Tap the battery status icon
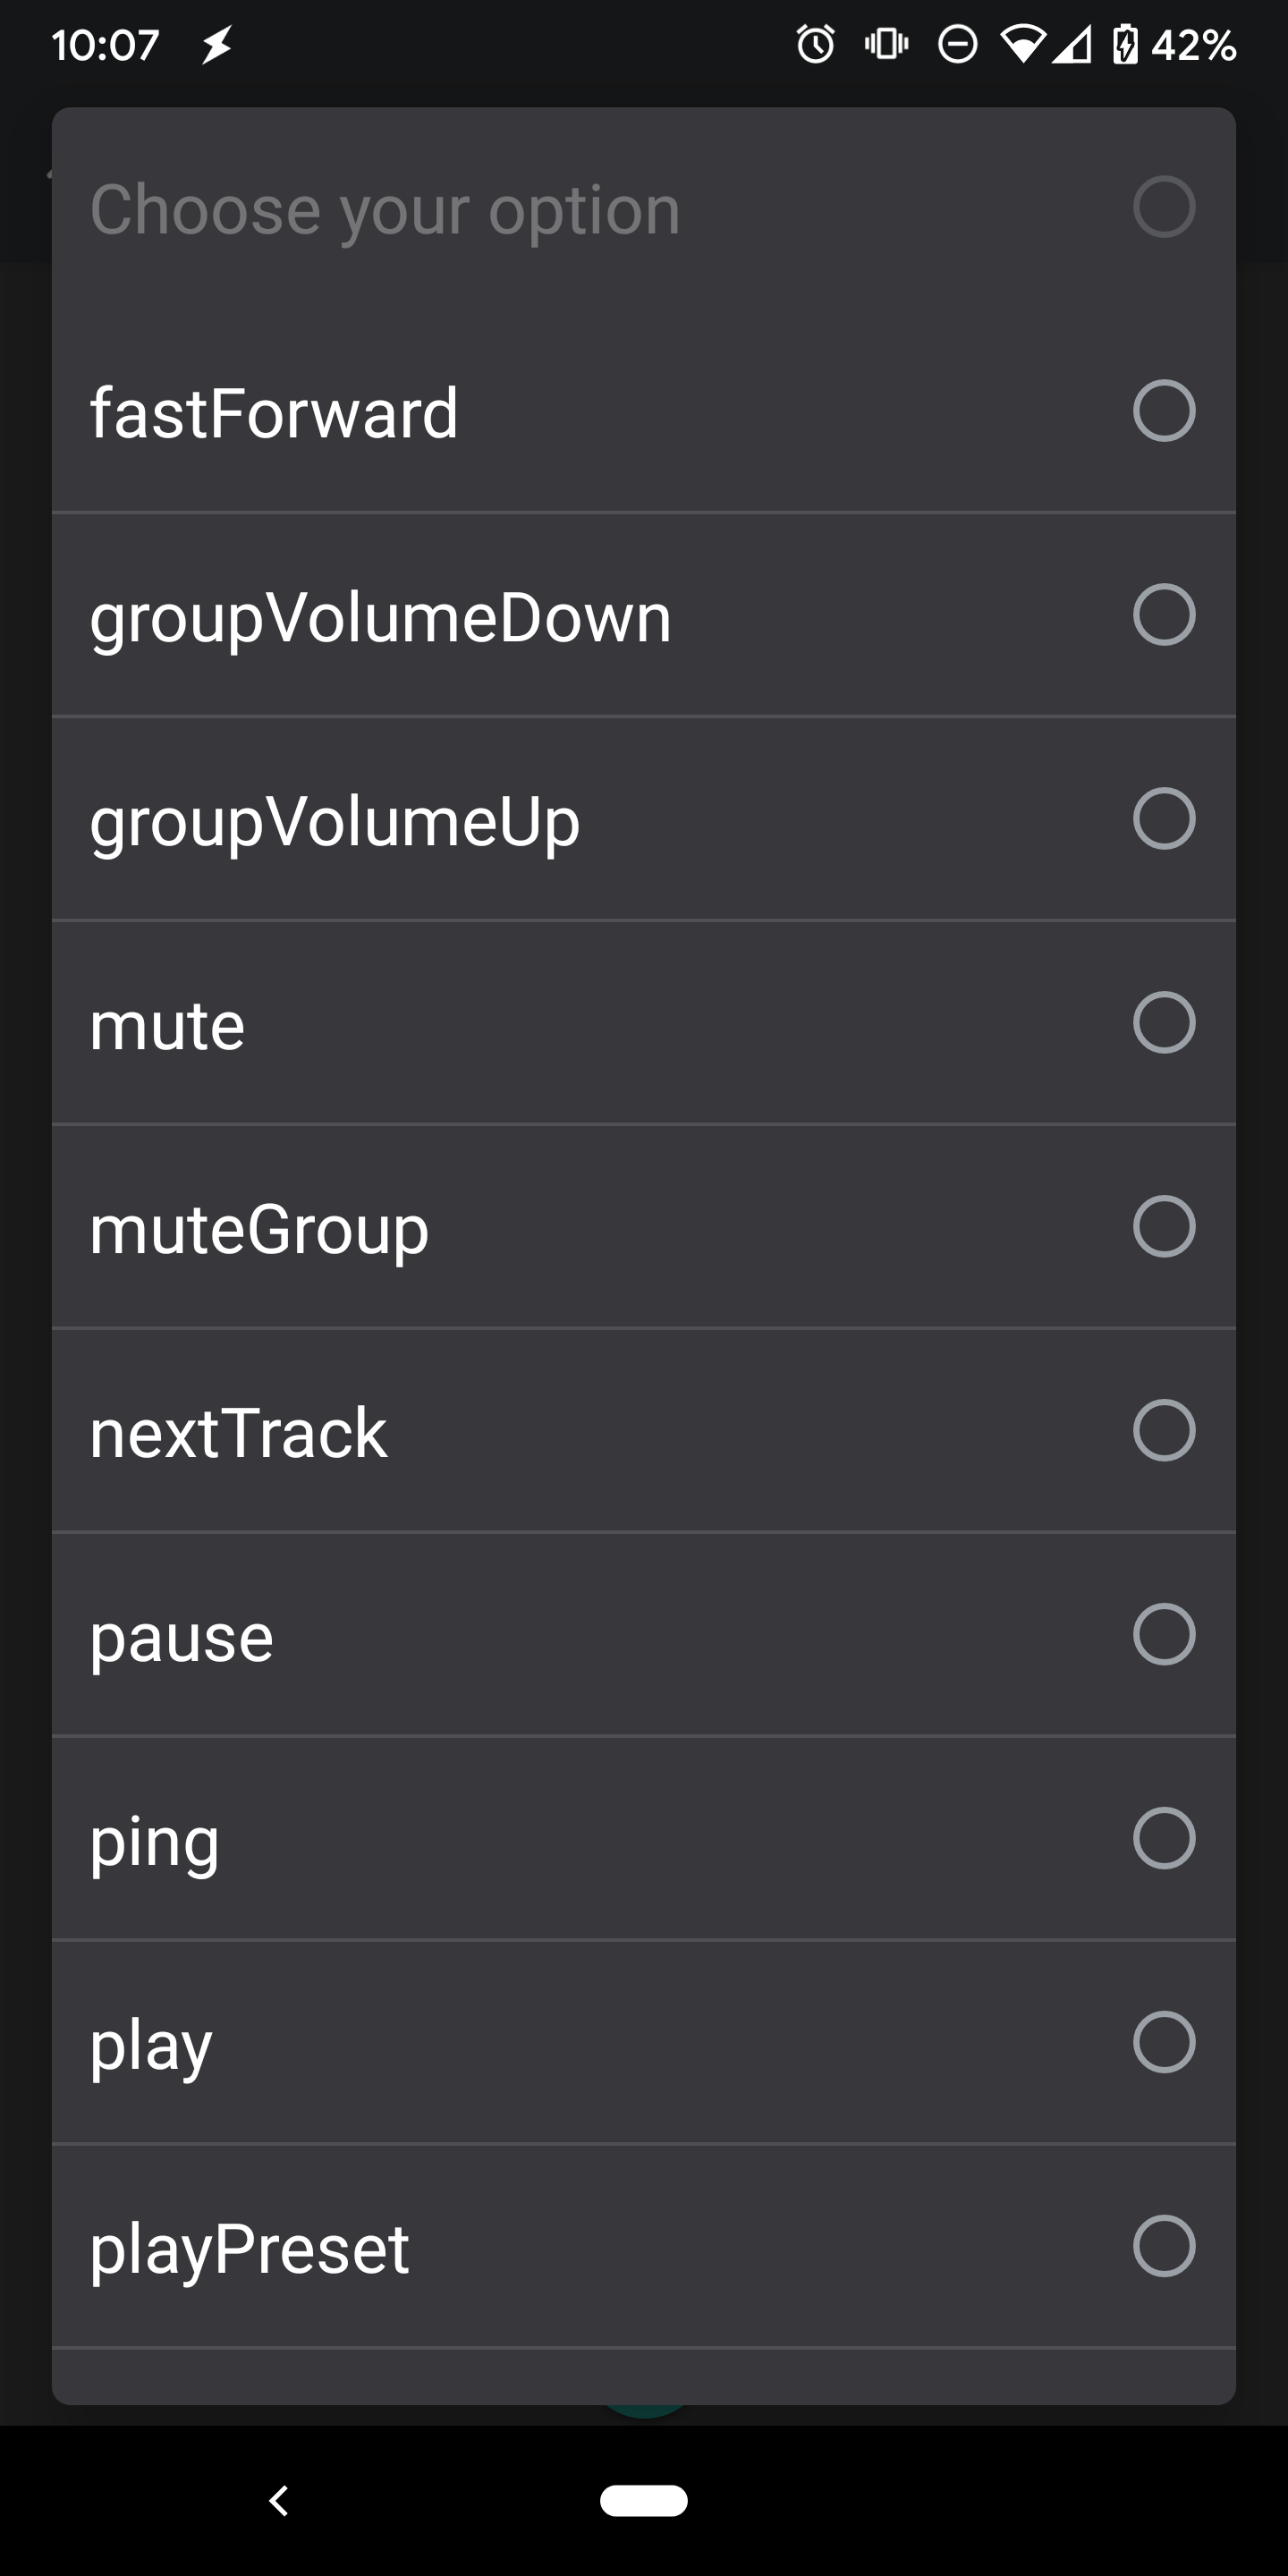 click(x=1125, y=45)
